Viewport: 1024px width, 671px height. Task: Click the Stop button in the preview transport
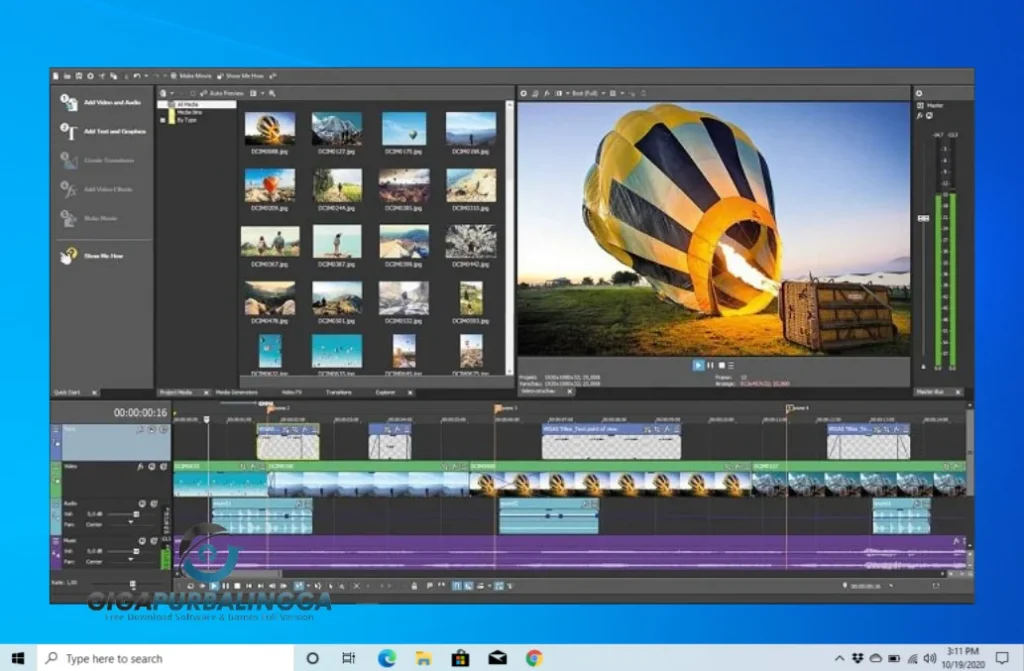coord(722,364)
